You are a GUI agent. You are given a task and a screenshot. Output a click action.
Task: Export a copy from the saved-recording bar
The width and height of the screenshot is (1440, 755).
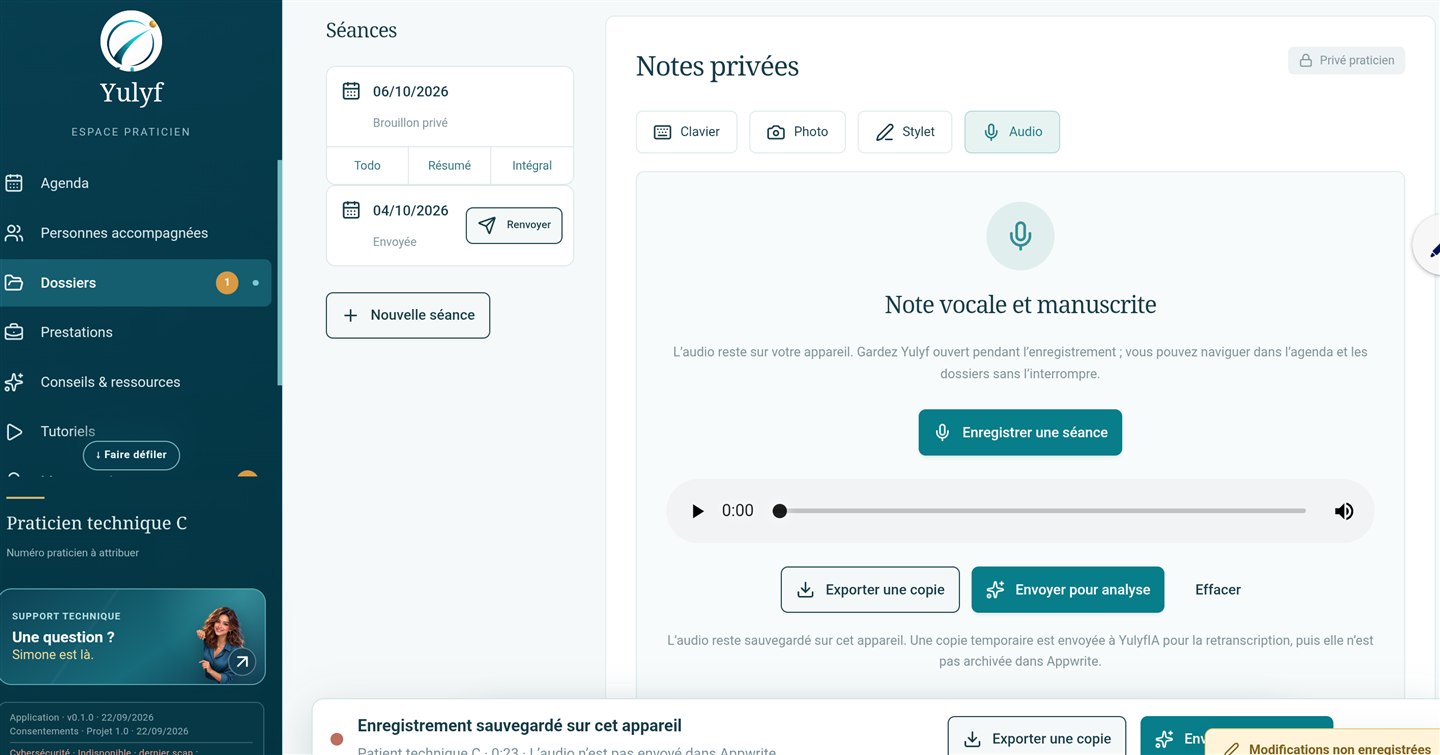point(1037,738)
